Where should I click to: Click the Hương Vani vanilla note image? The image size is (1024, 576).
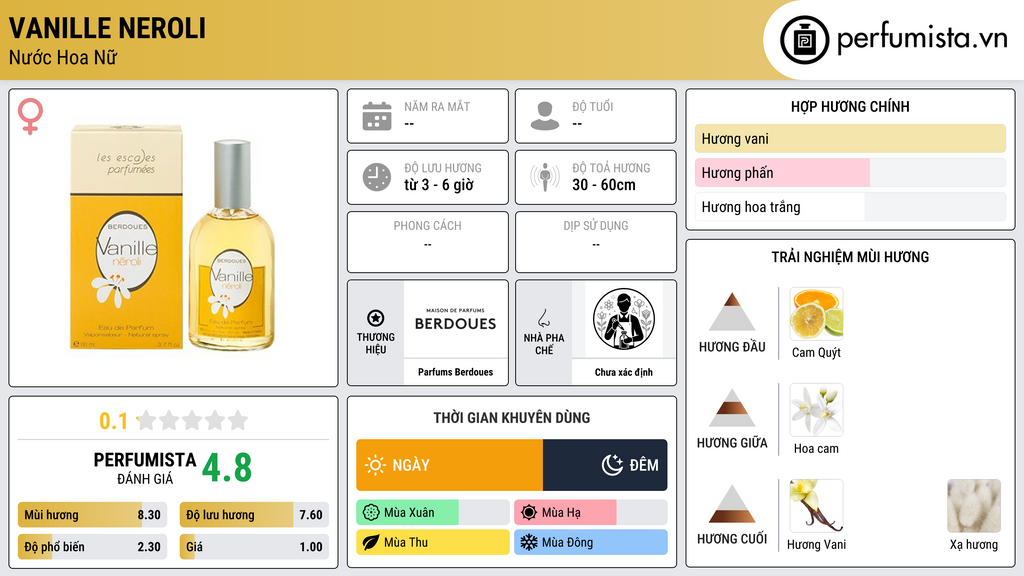816,505
